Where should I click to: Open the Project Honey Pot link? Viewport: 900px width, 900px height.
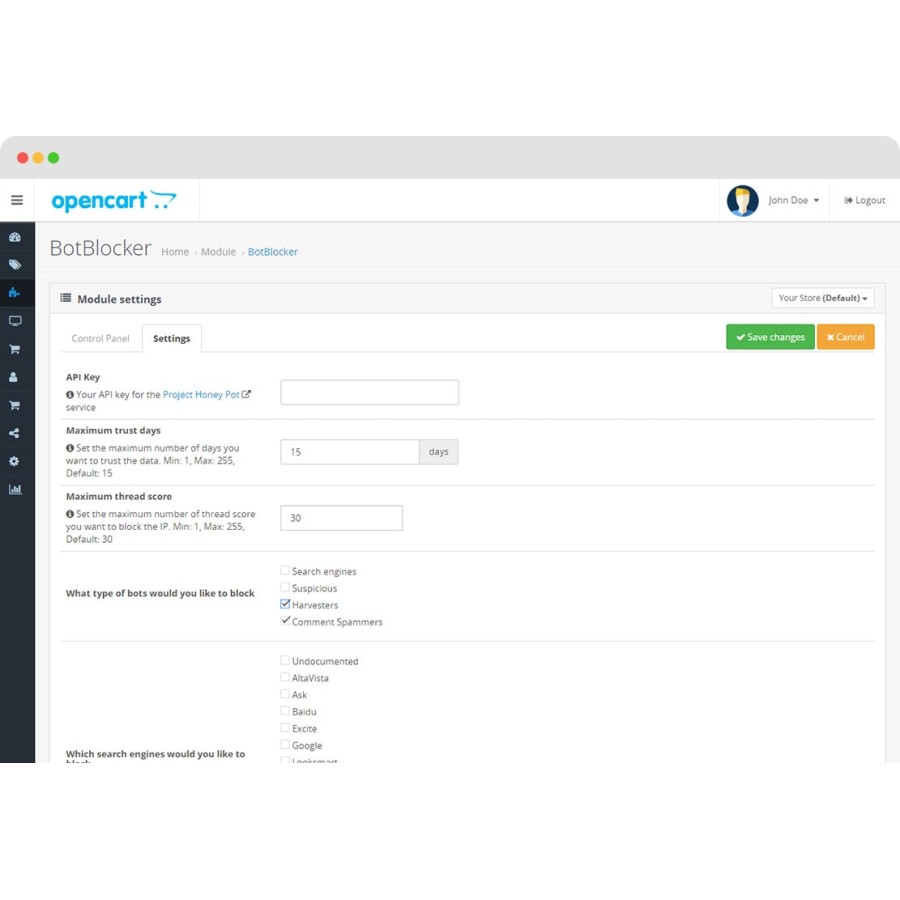[x=201, y=394]
